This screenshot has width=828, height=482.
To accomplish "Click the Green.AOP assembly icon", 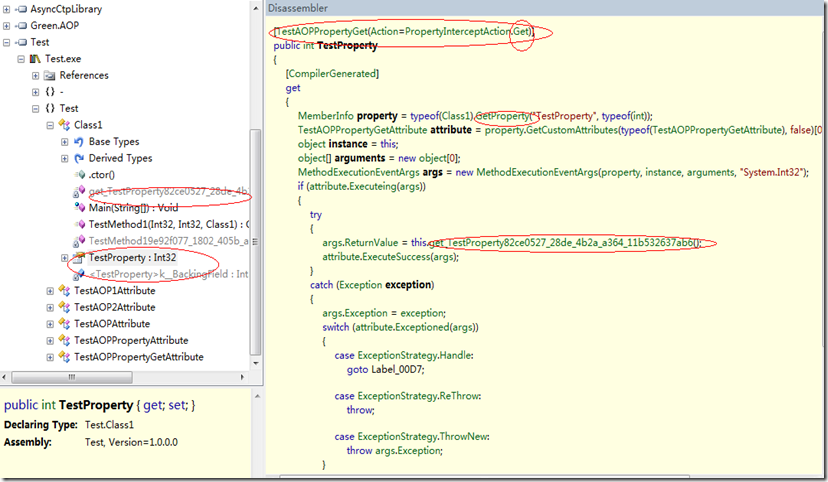I will (x=21, y=25).
